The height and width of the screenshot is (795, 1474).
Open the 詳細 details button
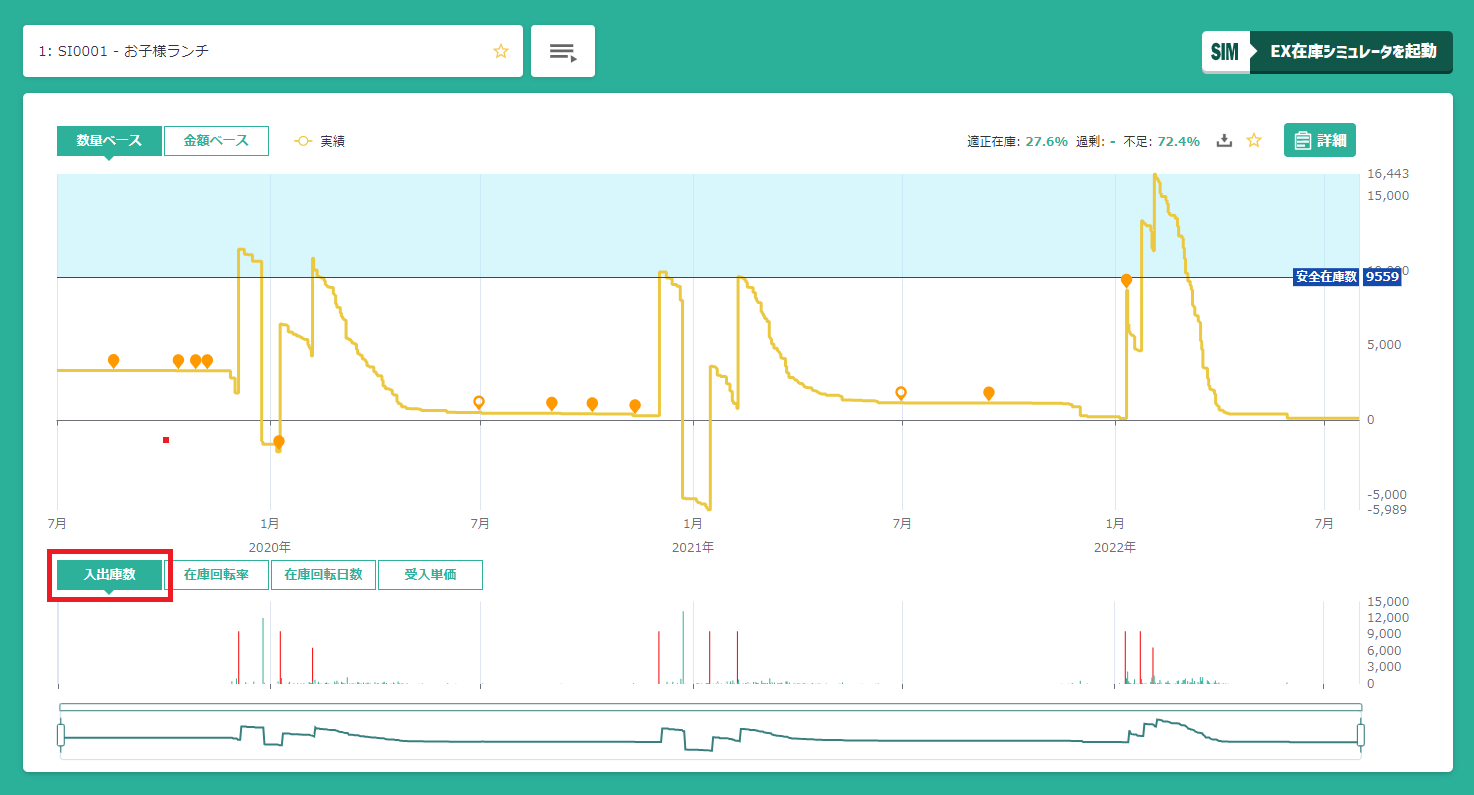[x=1319, y=141]
